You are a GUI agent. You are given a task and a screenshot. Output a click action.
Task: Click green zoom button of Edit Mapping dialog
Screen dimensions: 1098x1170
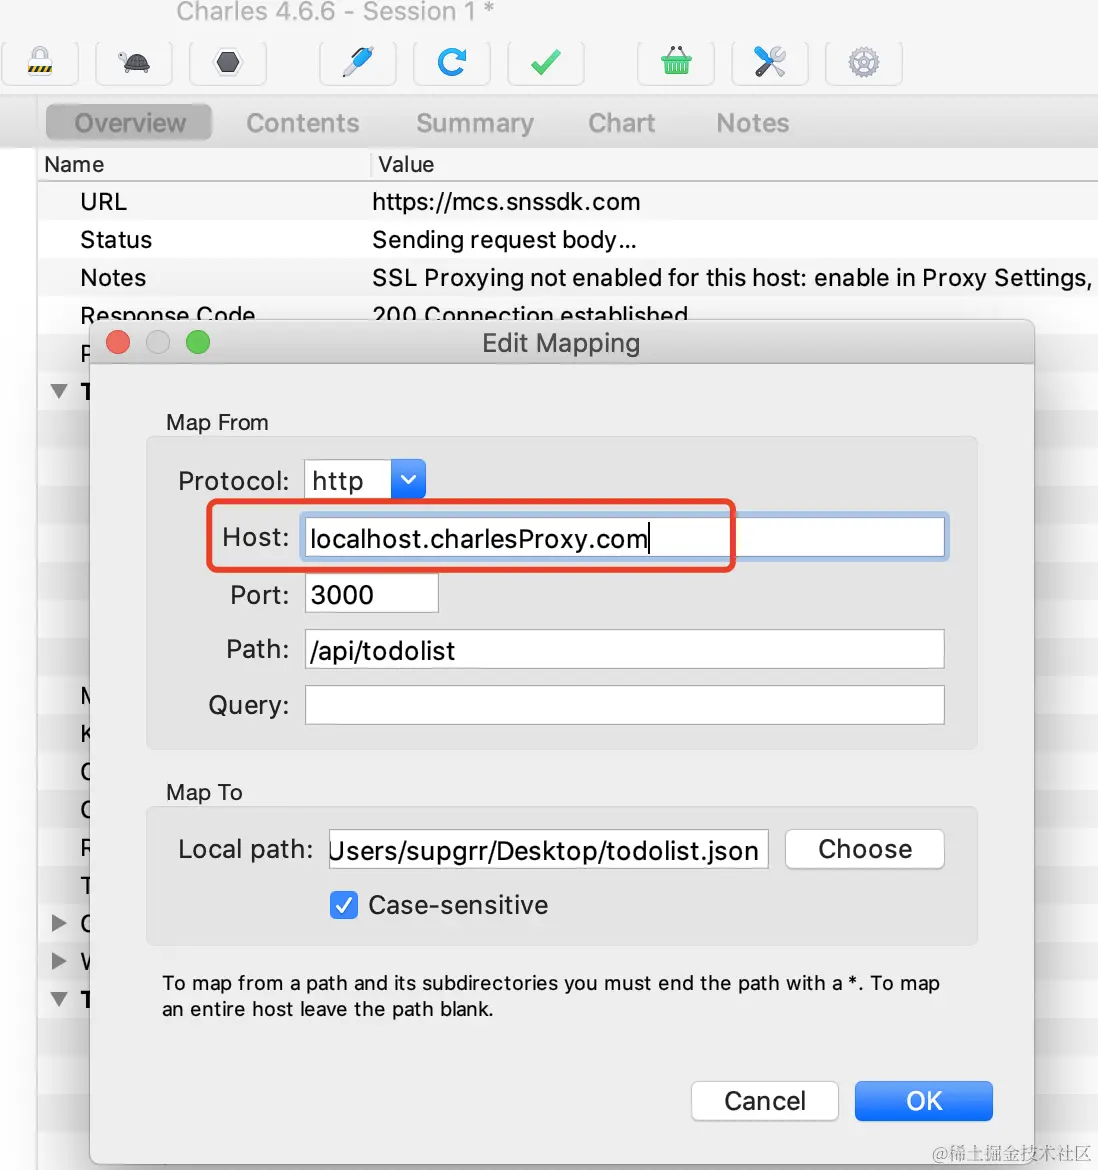pos(198,342)
